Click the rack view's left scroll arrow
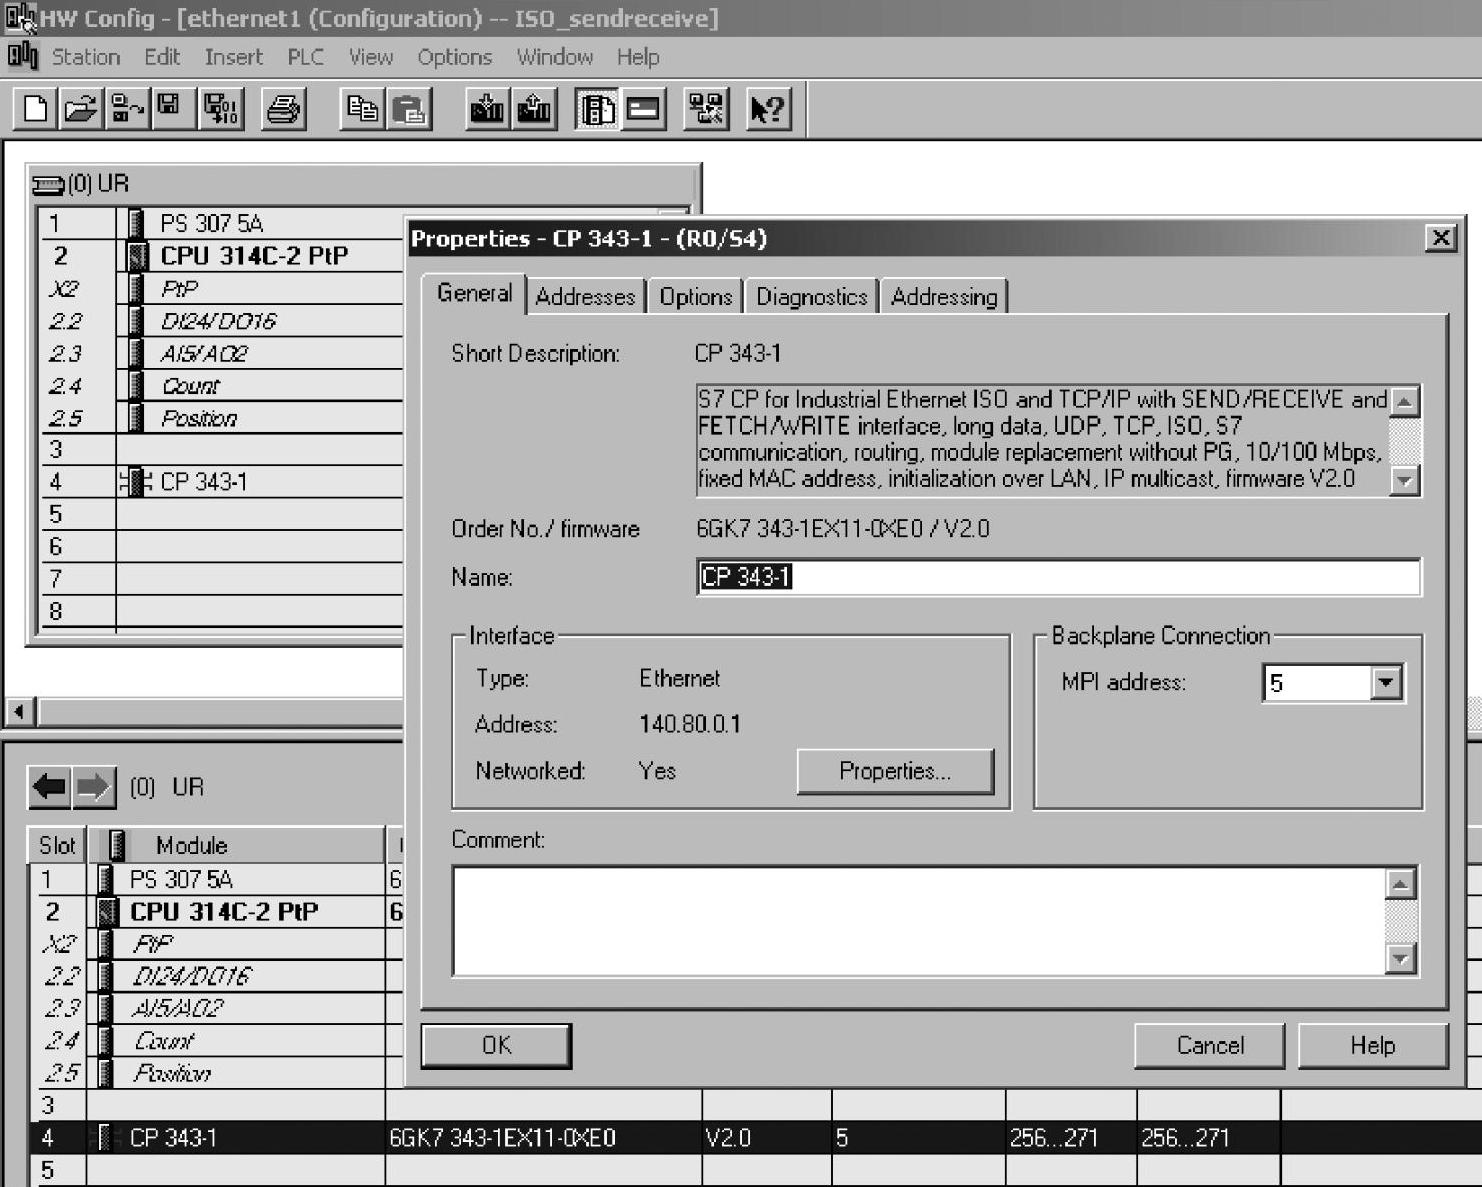The height and width of the screenshot is (1187, 1482). coord(19,712)
